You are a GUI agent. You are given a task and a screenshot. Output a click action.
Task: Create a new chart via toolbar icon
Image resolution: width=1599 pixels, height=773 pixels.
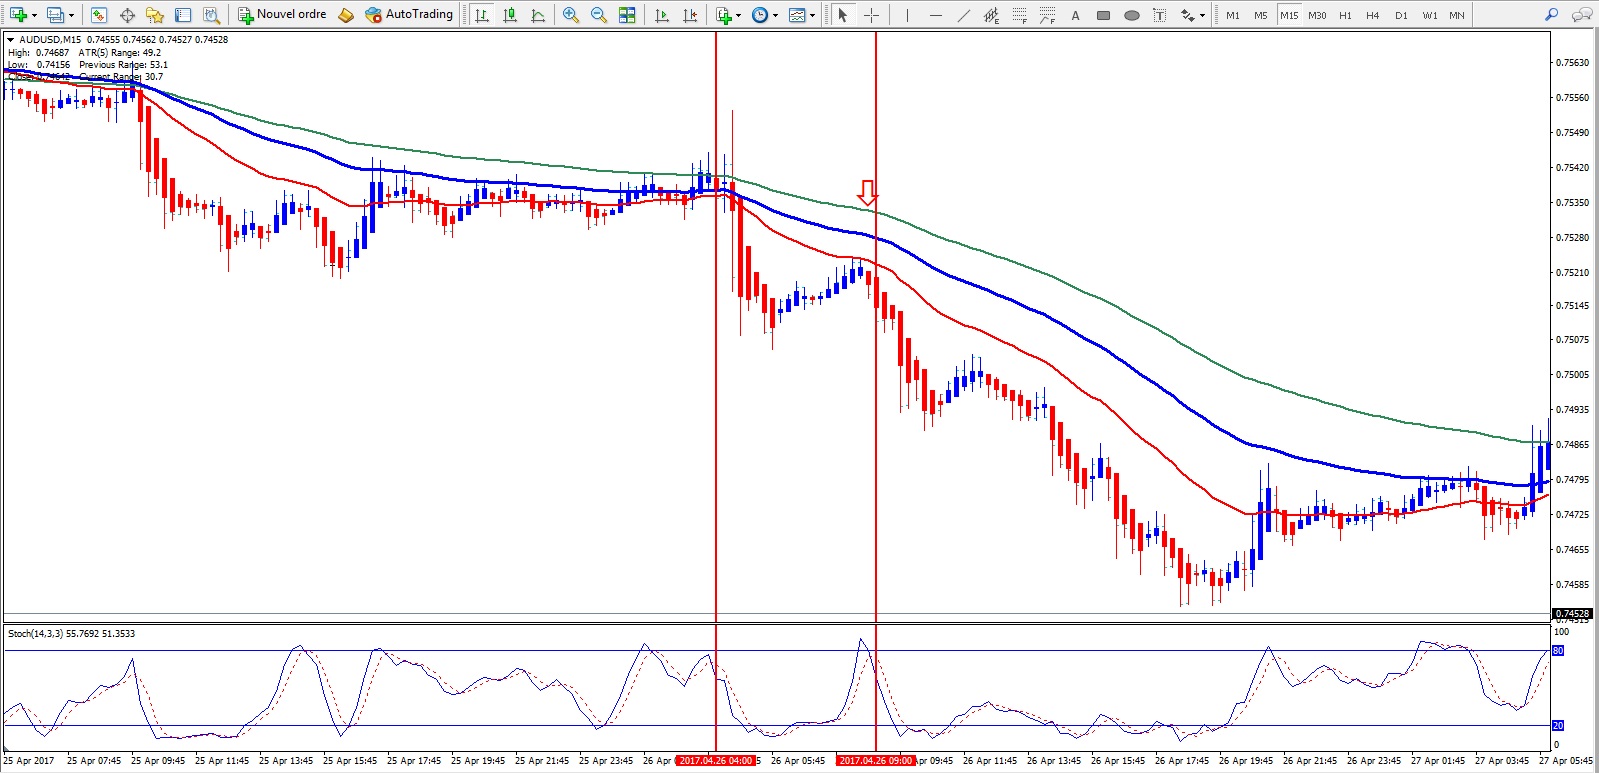[x=17, y=15]
